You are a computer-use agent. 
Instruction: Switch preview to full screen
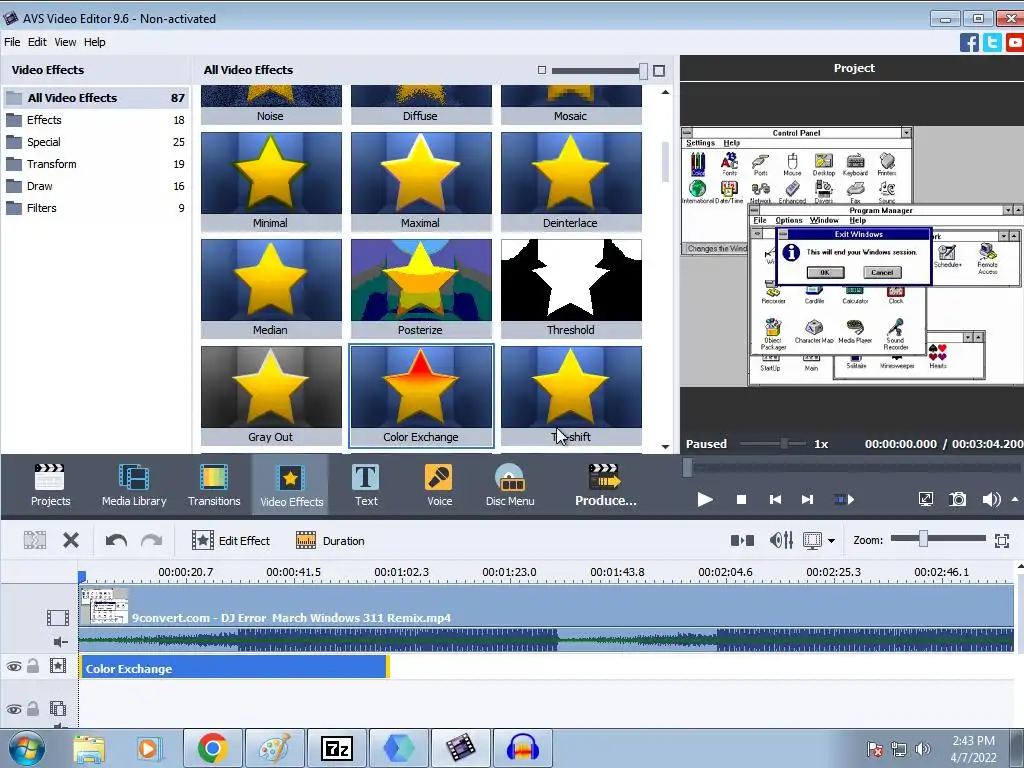click(x=925, y=500)
